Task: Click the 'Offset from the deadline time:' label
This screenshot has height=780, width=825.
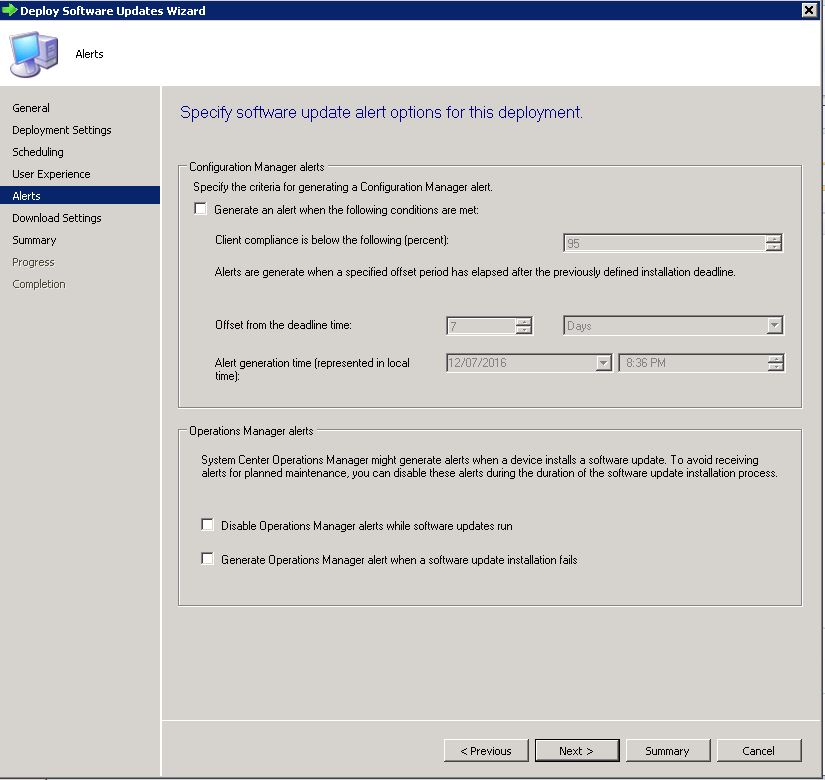Action: point(283,325)
